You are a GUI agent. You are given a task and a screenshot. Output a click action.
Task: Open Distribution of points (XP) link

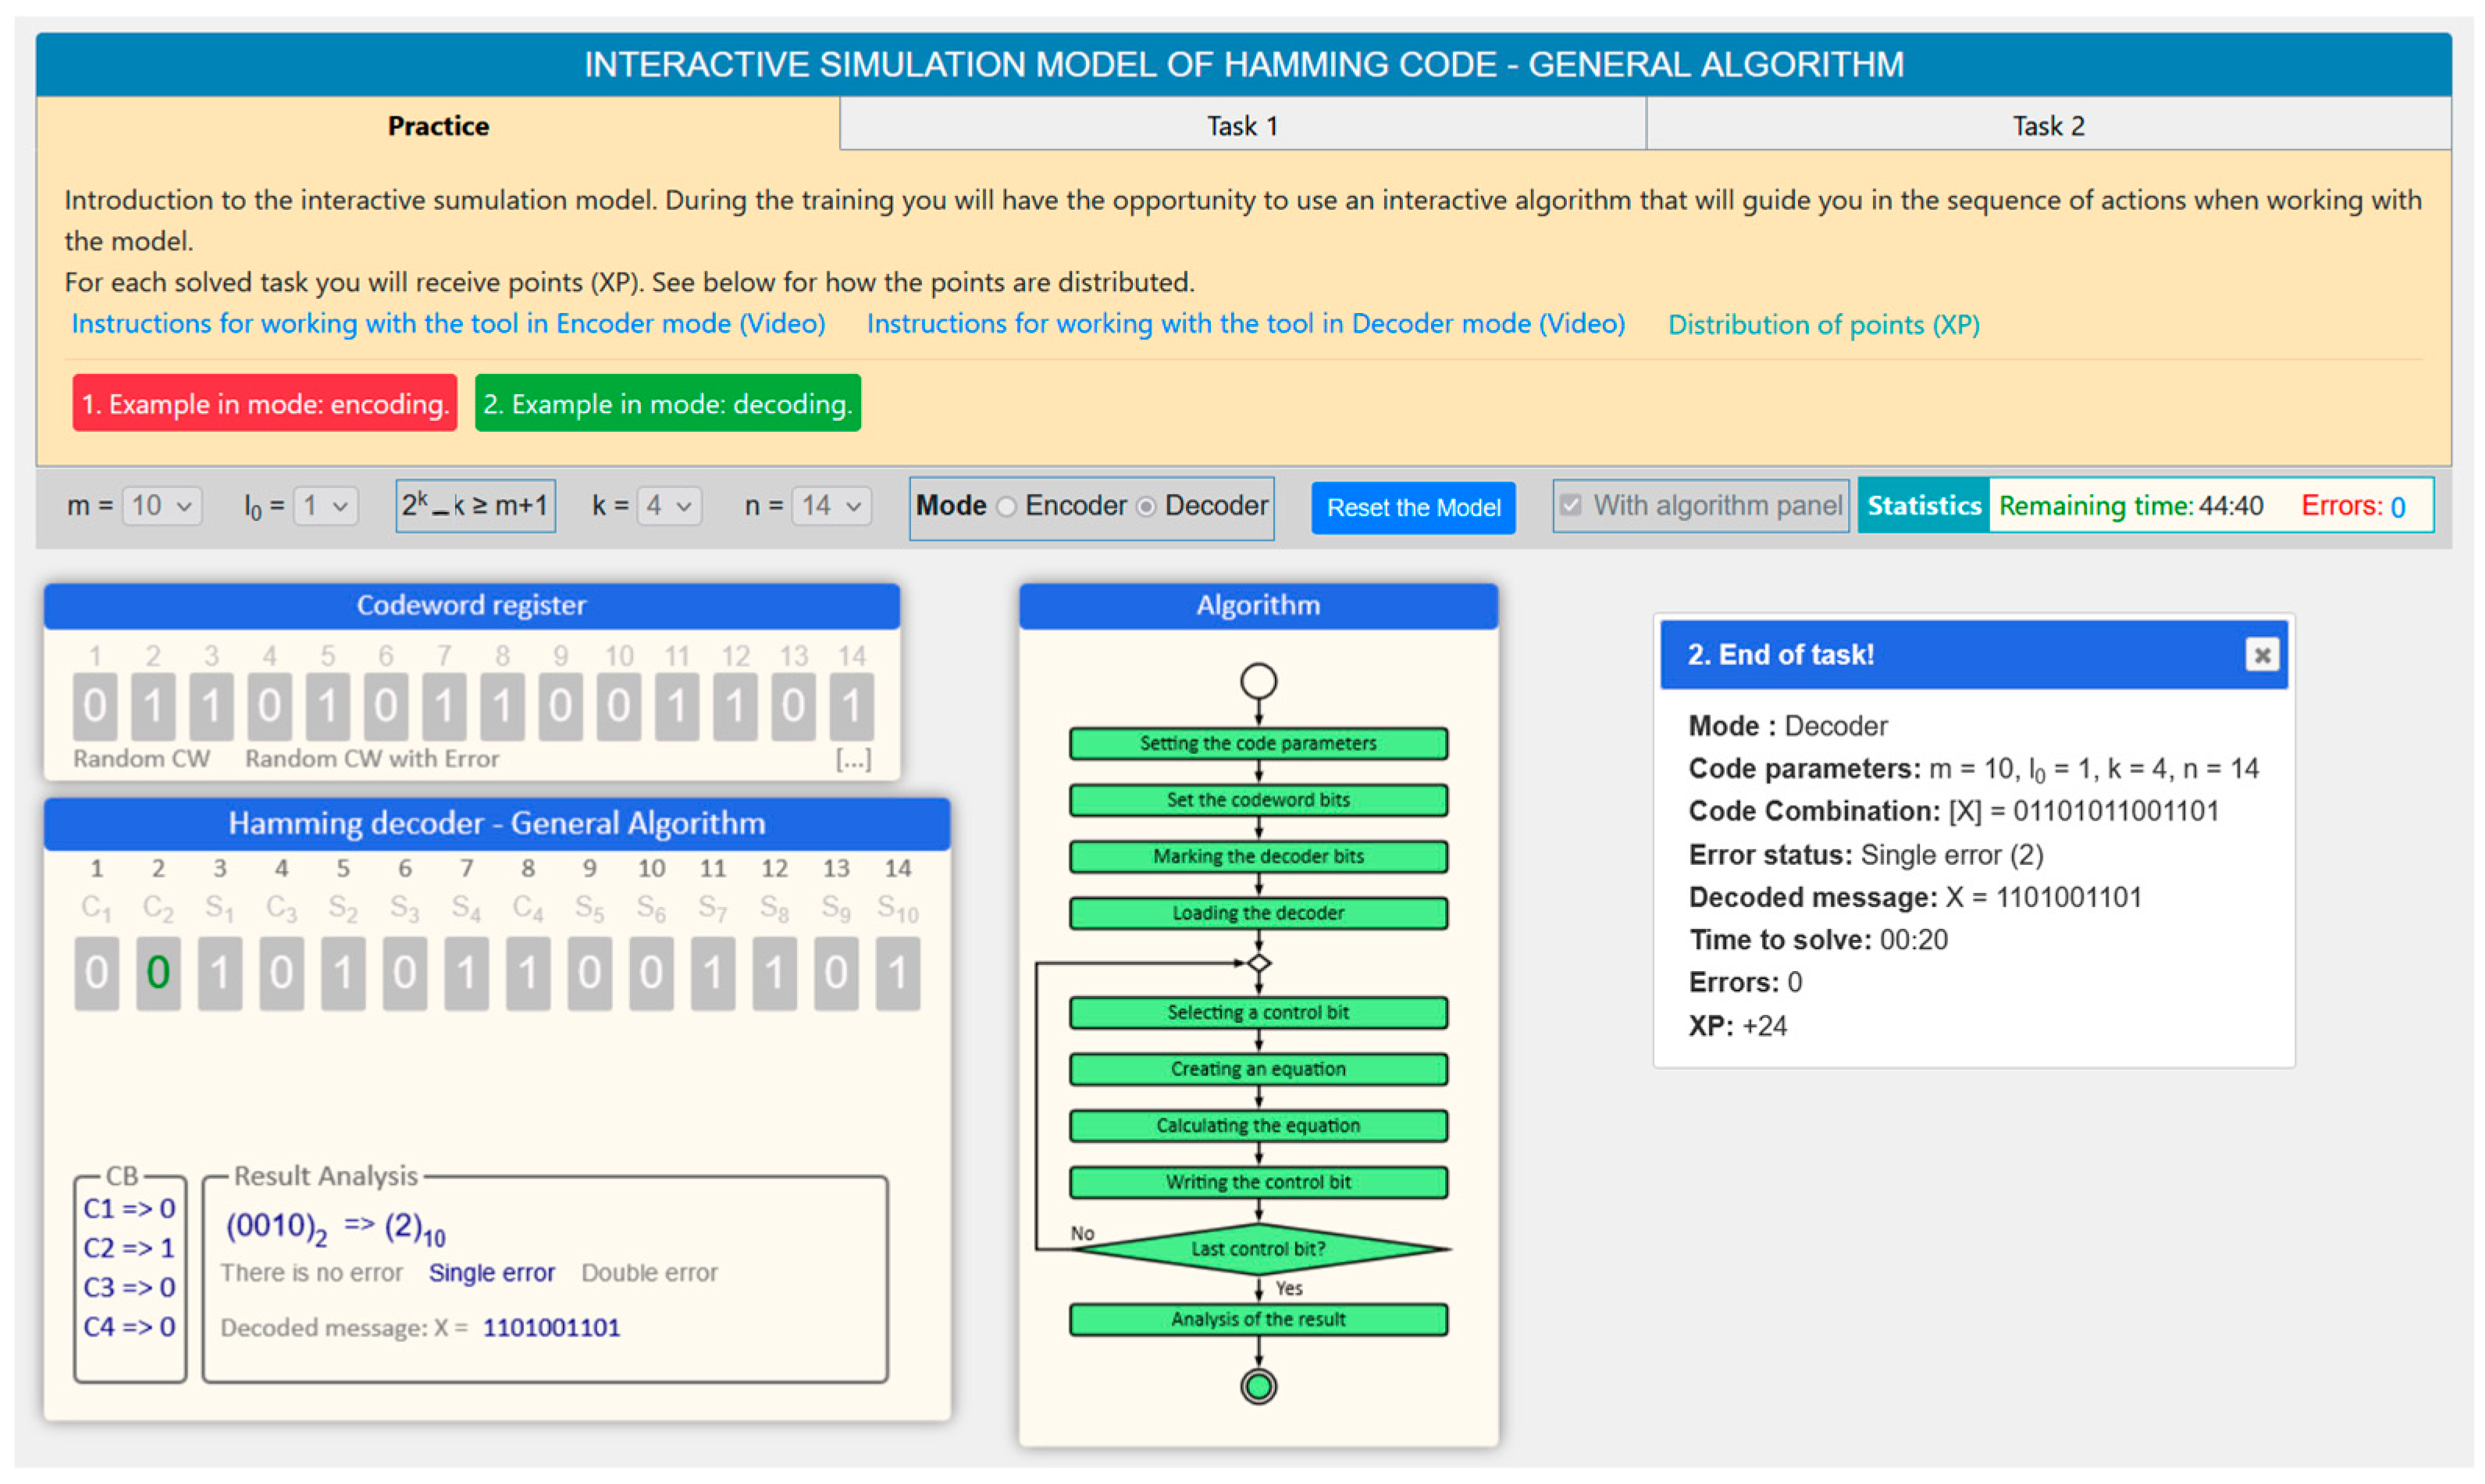(x=1823, y=324)
